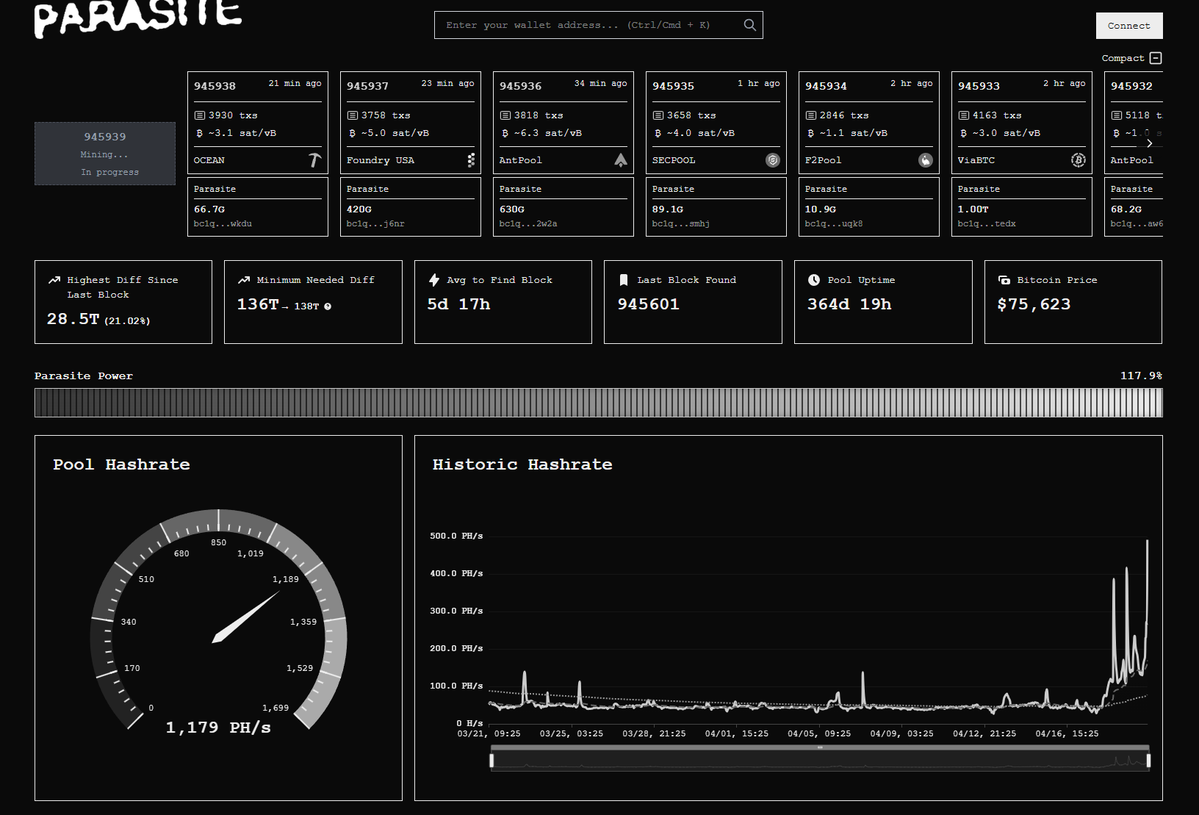Click the Parasite logo
The image size is (1199, 815).
tap(138, 17)
